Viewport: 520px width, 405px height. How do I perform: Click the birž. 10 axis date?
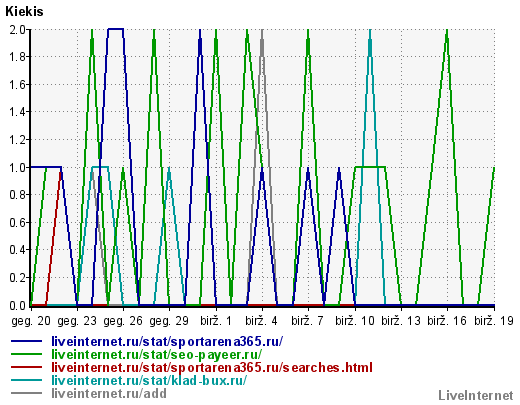tap(355, 321)
